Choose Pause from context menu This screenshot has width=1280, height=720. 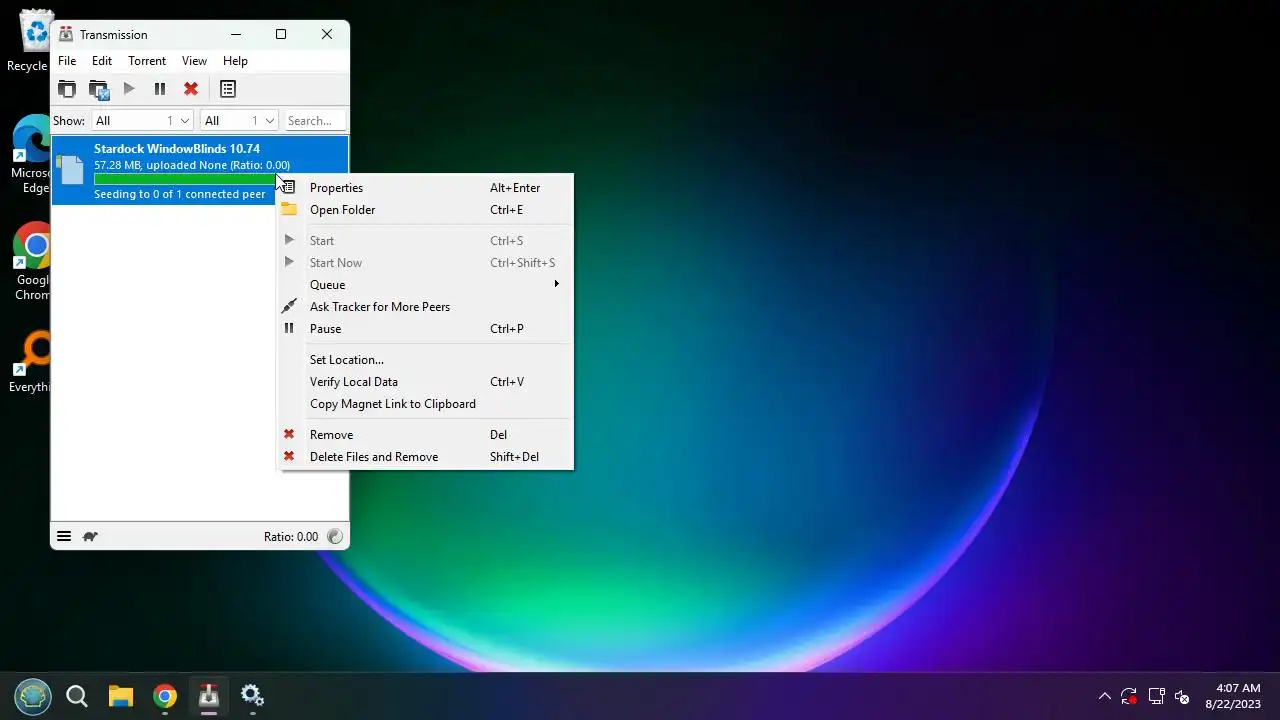pyautogui.click(x=425, y=329)
